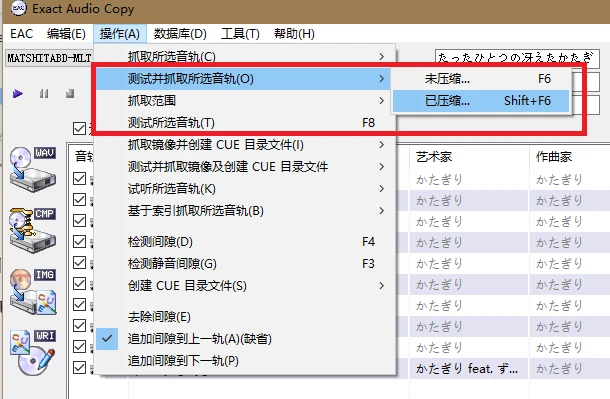This screenshot has width=610, height=399.
Task: Select 检测间隙(D) menu entry
Action: click(x=245, y=242)
